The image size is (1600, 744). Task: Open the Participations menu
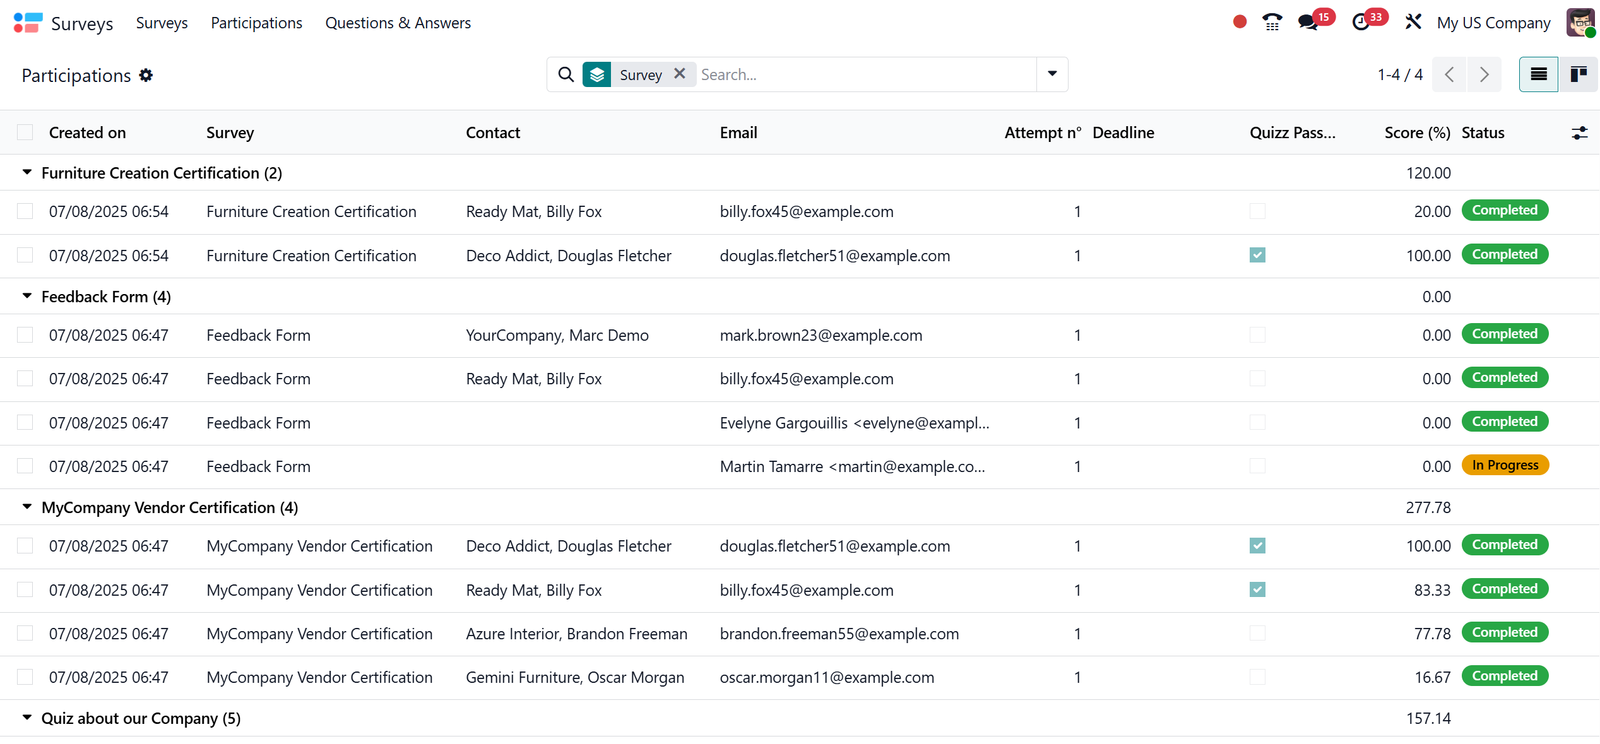coord(256,22)
